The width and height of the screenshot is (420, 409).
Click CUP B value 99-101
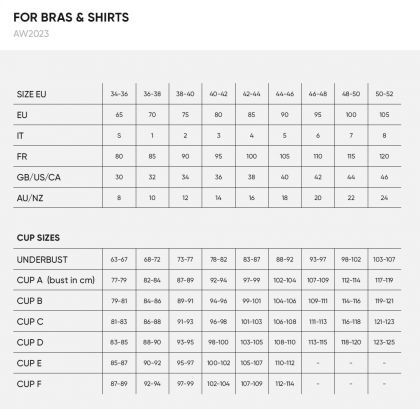(251, 301)
